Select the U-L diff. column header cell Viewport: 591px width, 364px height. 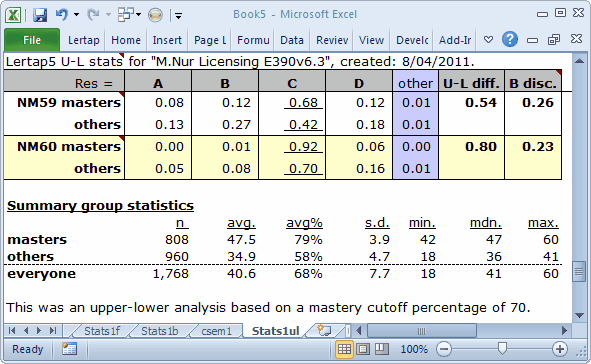pyautogui.click(x=471, y=81)
